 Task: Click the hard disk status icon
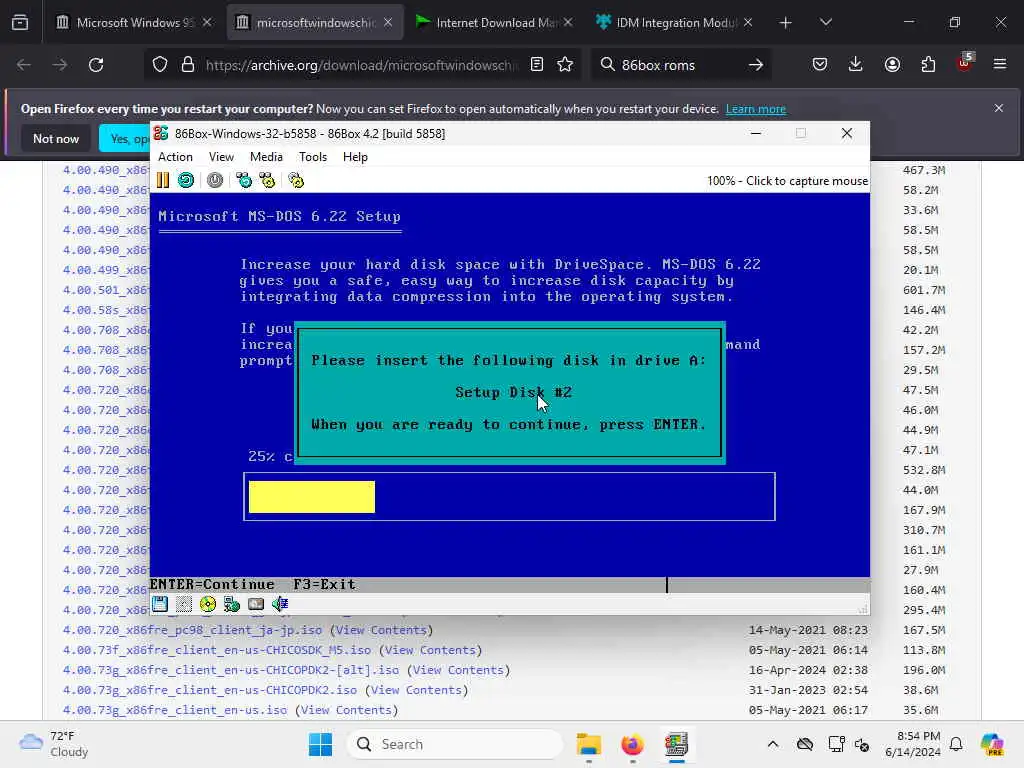[256, 604]
